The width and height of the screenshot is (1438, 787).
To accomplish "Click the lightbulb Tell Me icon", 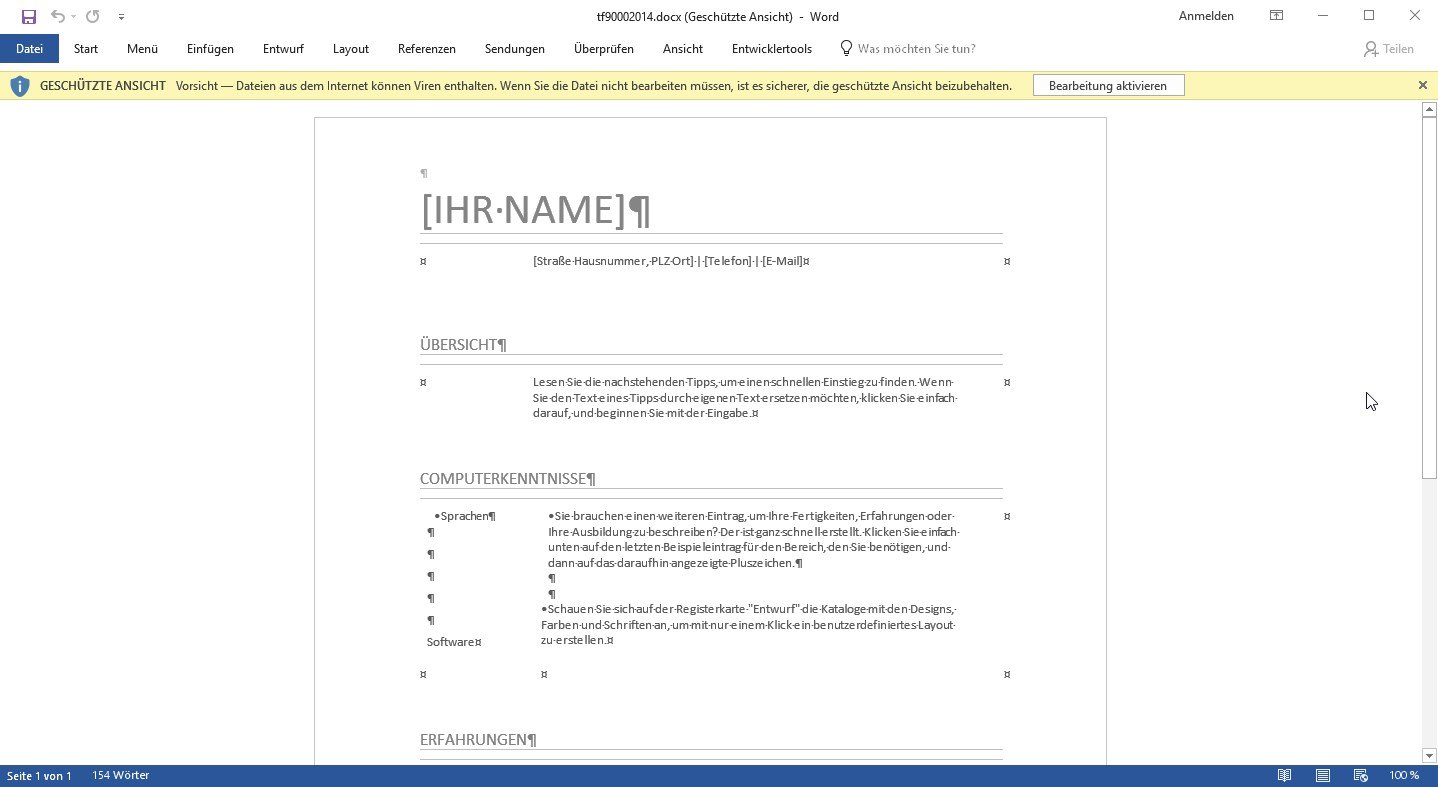I will (x=846, y=48).
